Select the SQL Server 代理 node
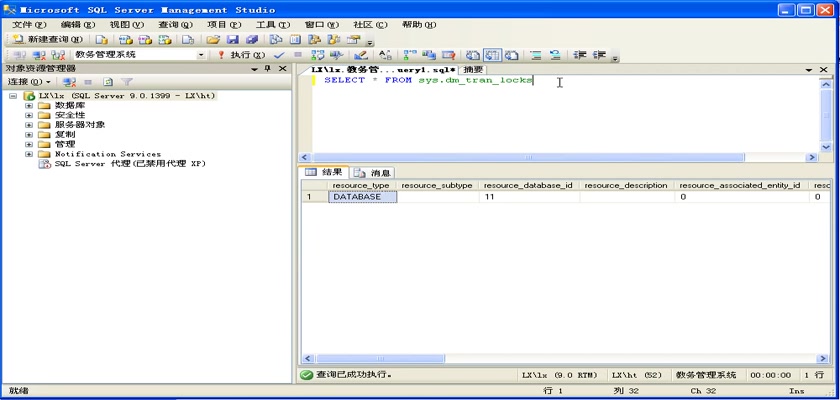This screenshot has width=840, height=400. pos(130,164)
